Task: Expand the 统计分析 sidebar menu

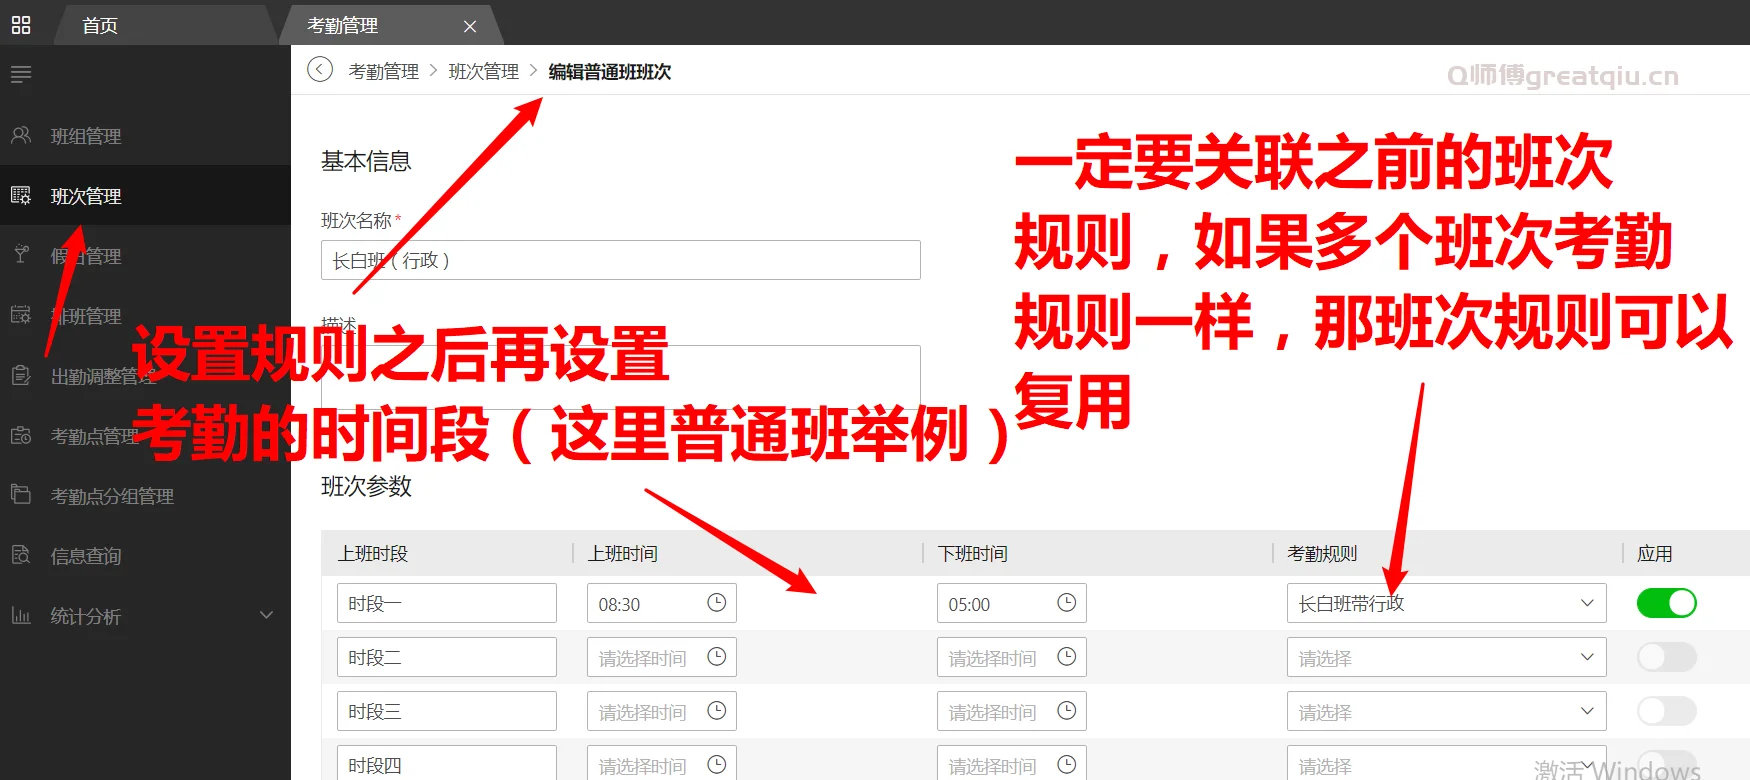Action: (266, 615)
